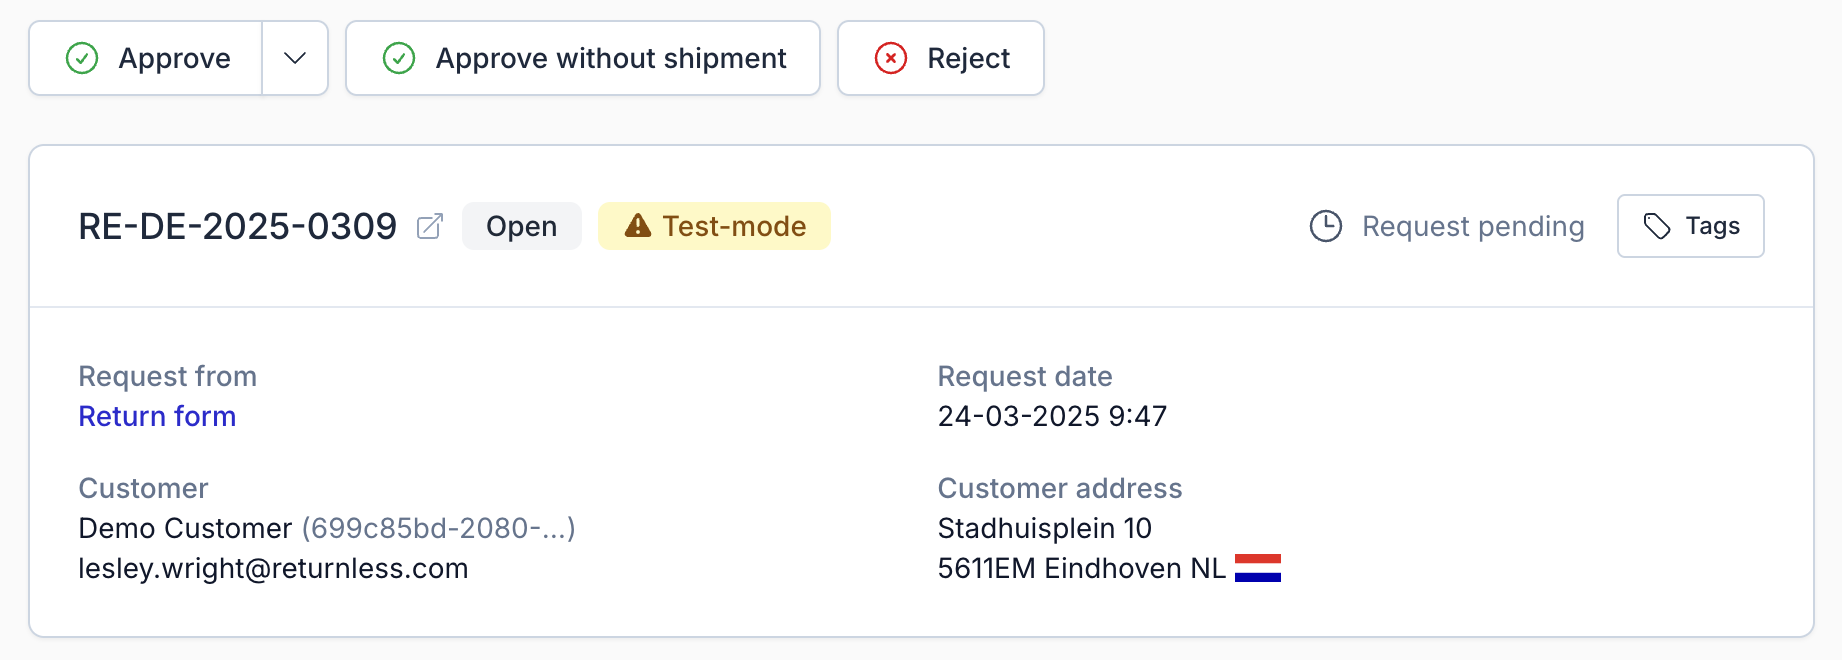Click checkmark icon beside Approve without shipment
Image resolution: width=1842 pixels, height=660 pixels.
(x=399, y=59)
